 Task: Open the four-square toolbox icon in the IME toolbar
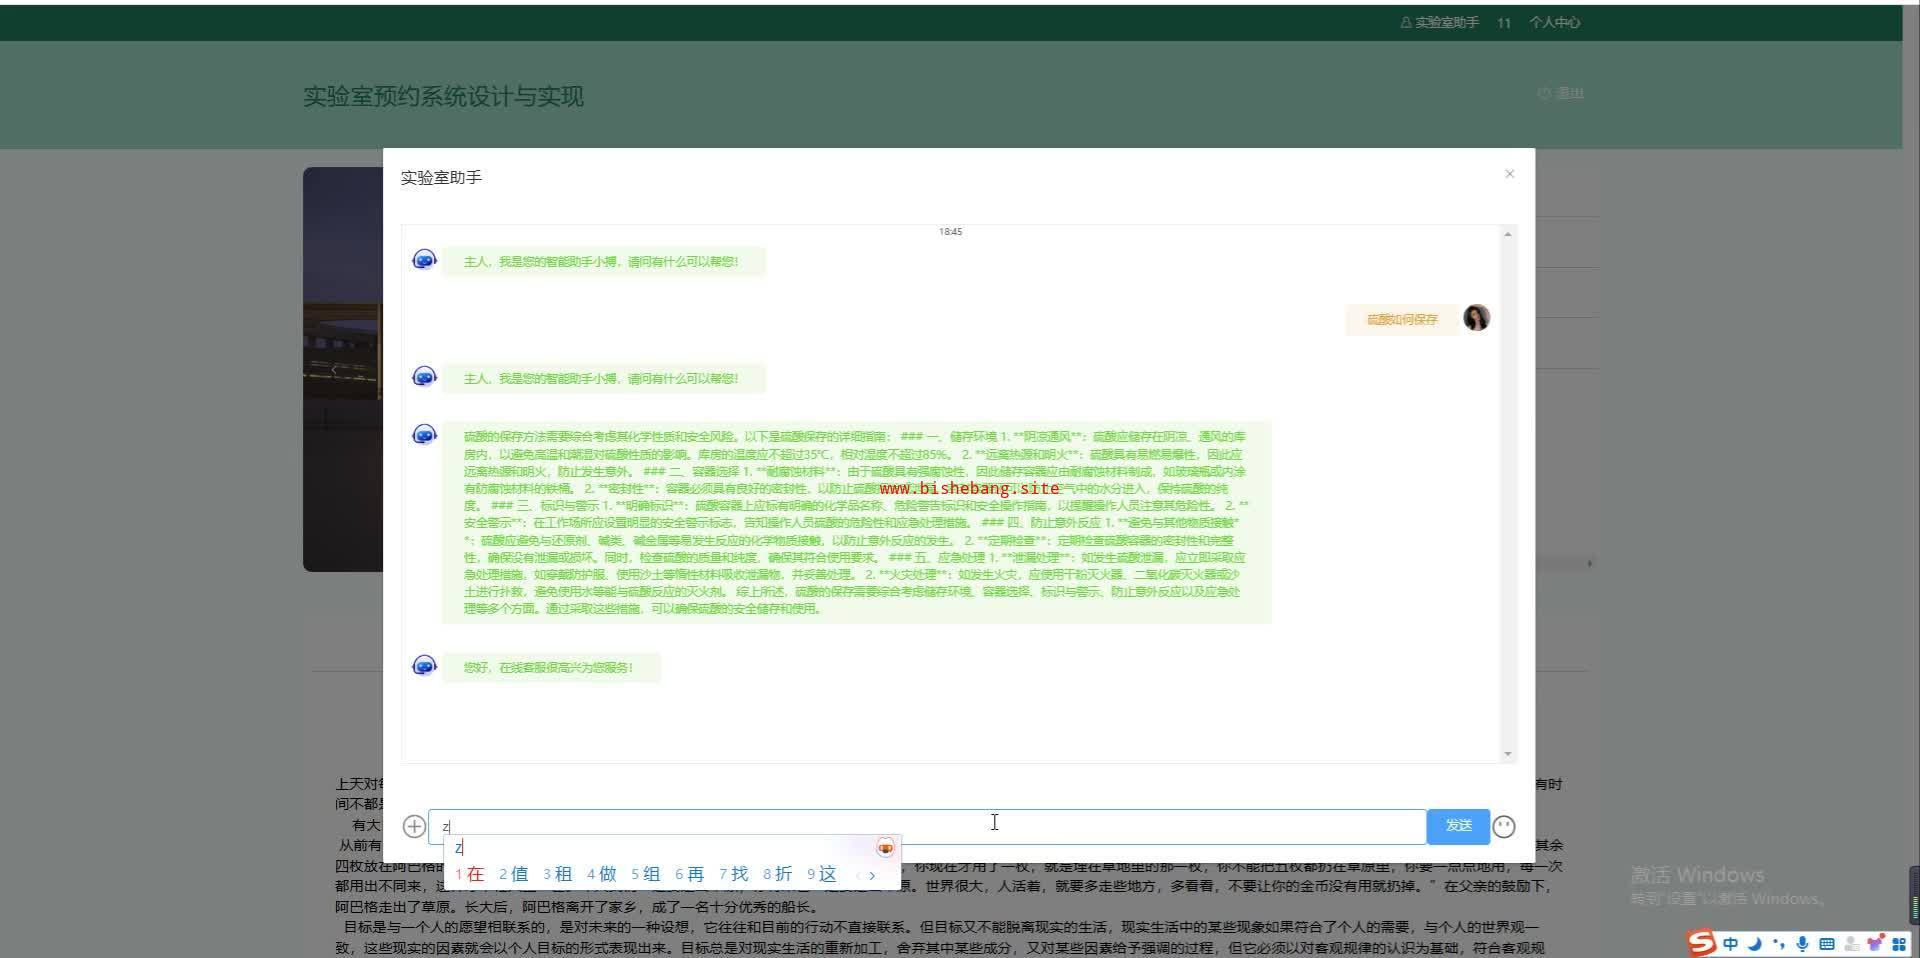point(1899,943)
